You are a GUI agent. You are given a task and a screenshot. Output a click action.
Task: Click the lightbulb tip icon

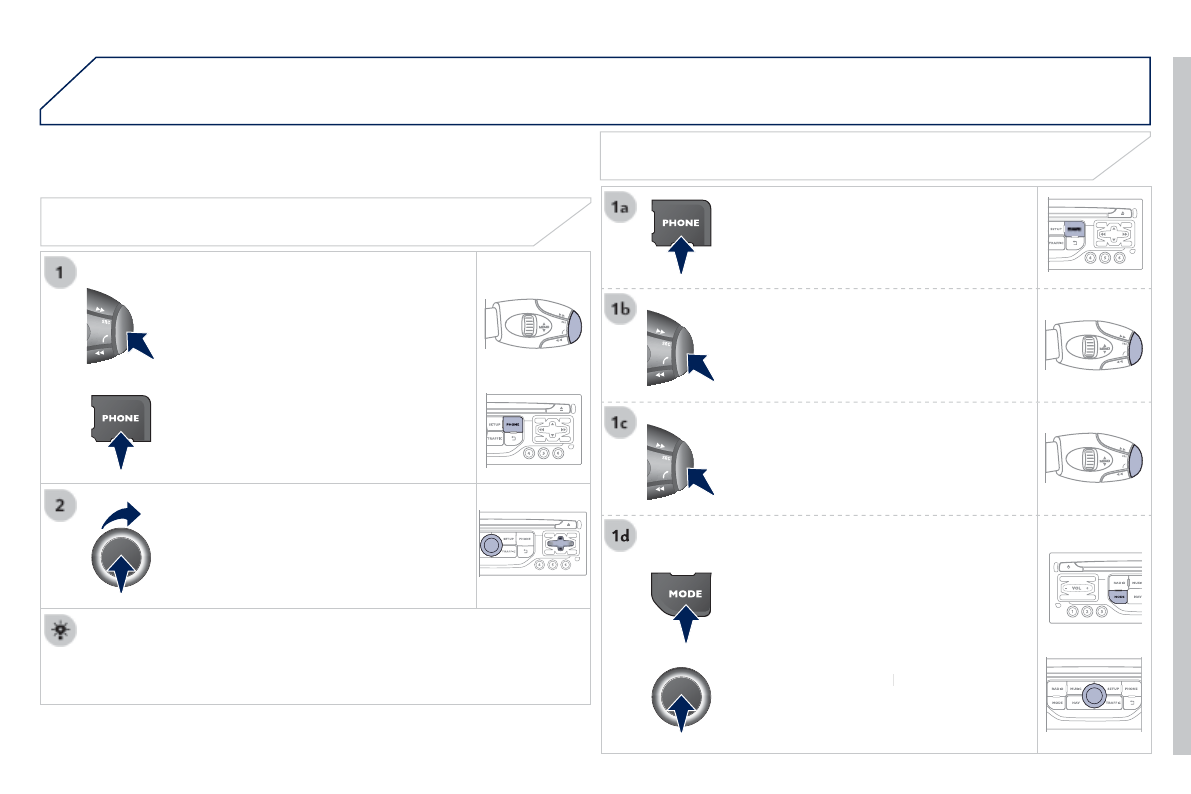click(60, 630)
